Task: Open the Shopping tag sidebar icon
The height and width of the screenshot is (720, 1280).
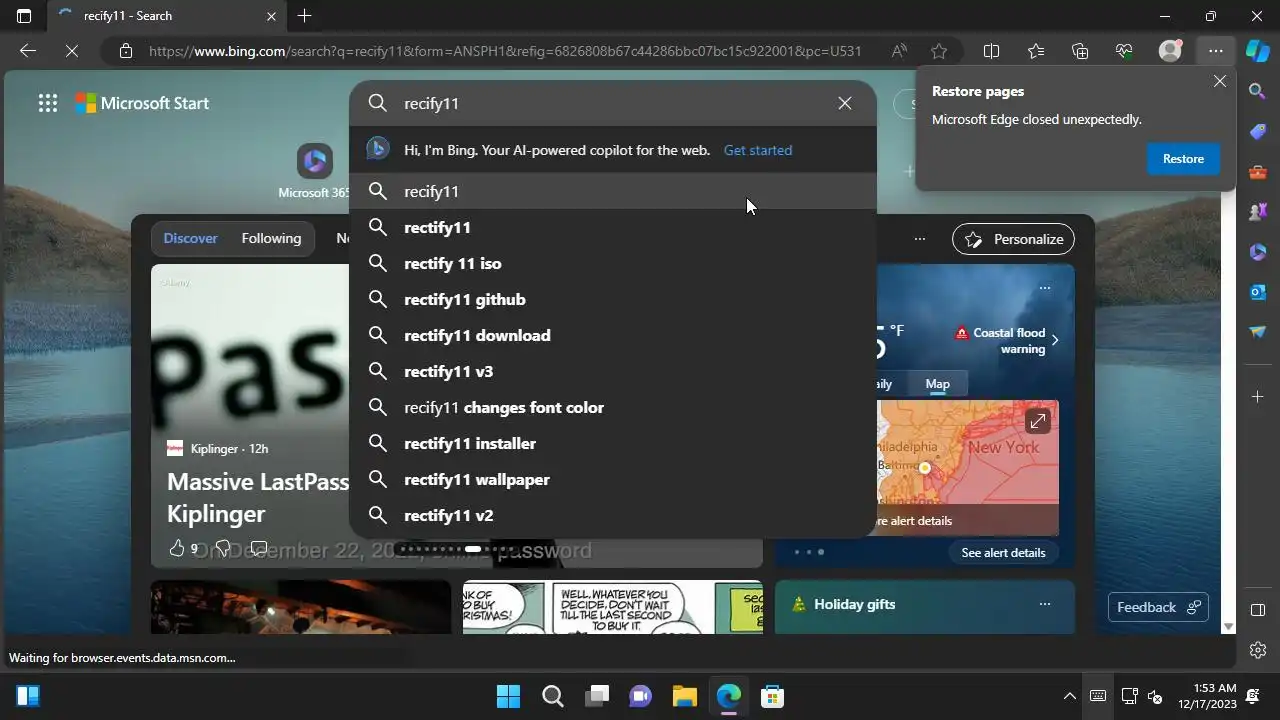Action: coord(1258,131)
